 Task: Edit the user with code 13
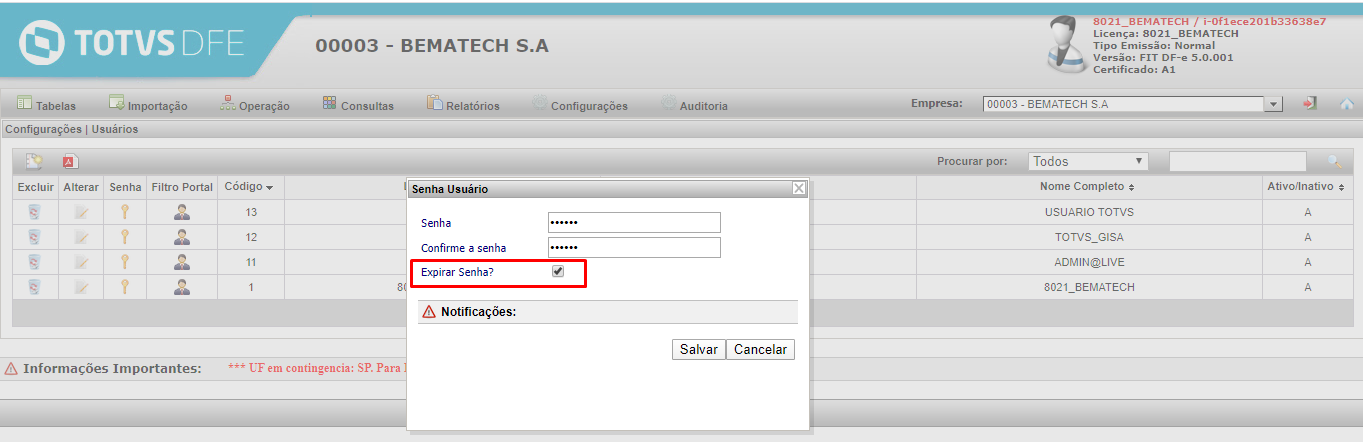[81, 212]
